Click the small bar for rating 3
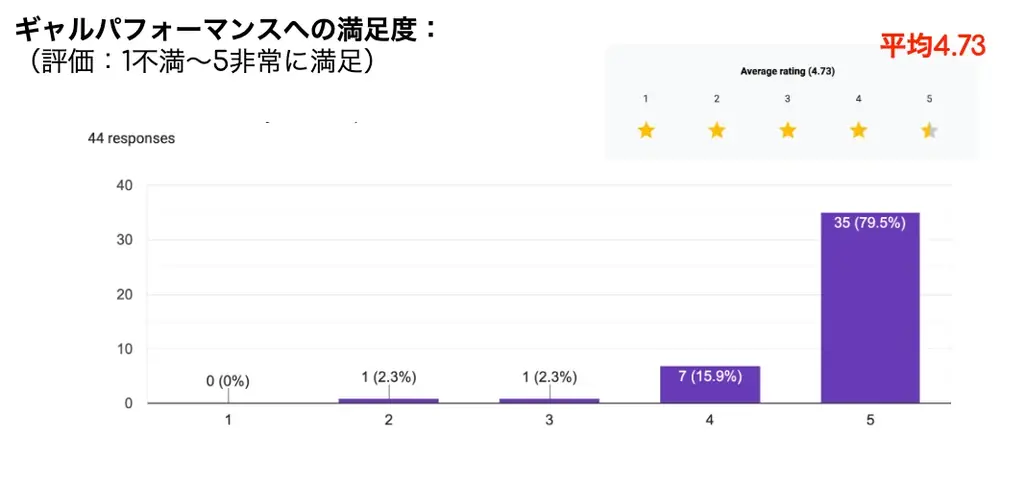Screen dimensions: 1024x484 click(549, 401)
